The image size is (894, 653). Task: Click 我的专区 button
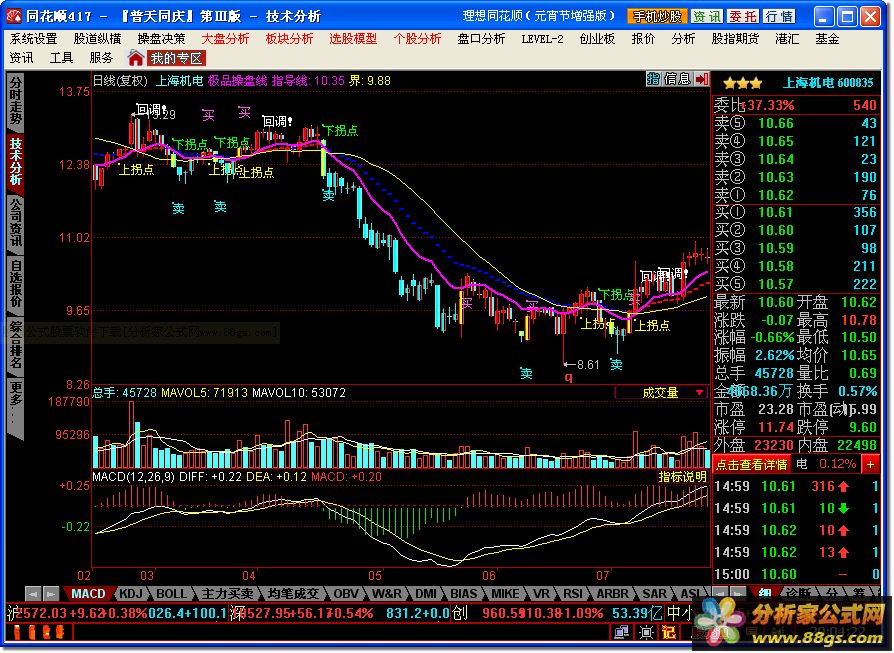tap(176, 58)
